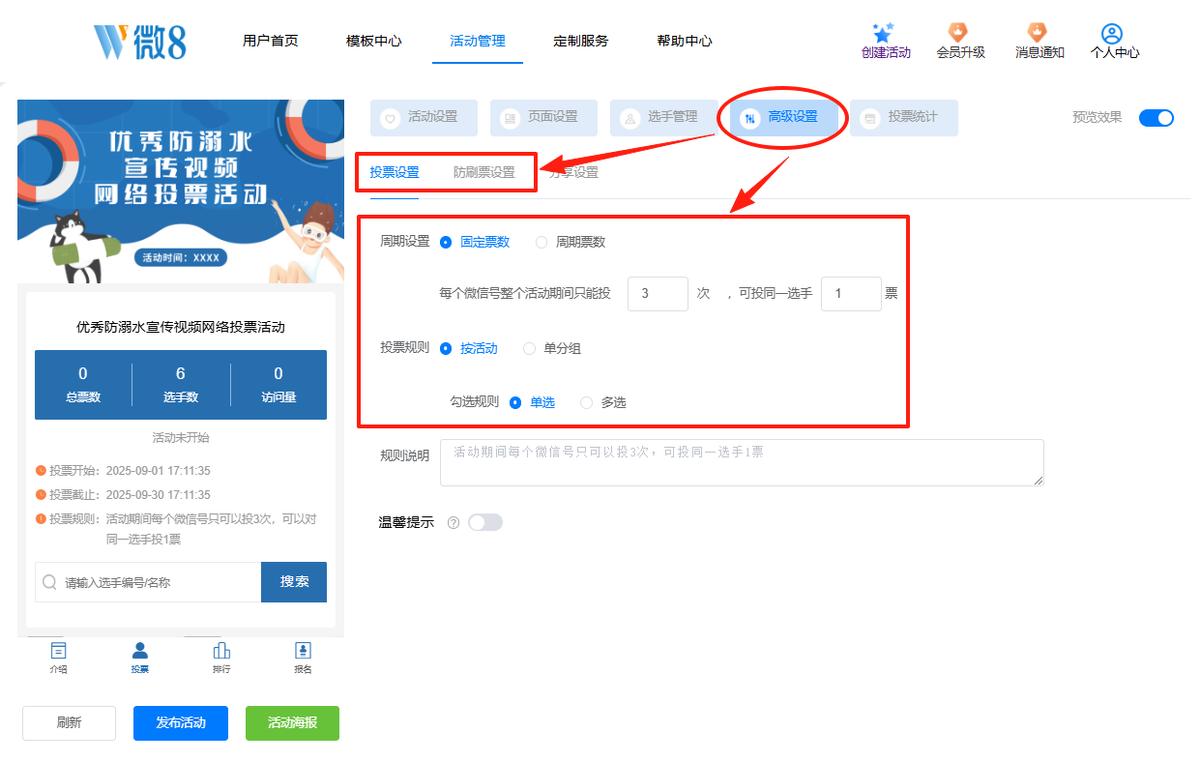The image size is (1200, 762).
Task: Switch to 页面设置 tab
Action: click(544, 117)
